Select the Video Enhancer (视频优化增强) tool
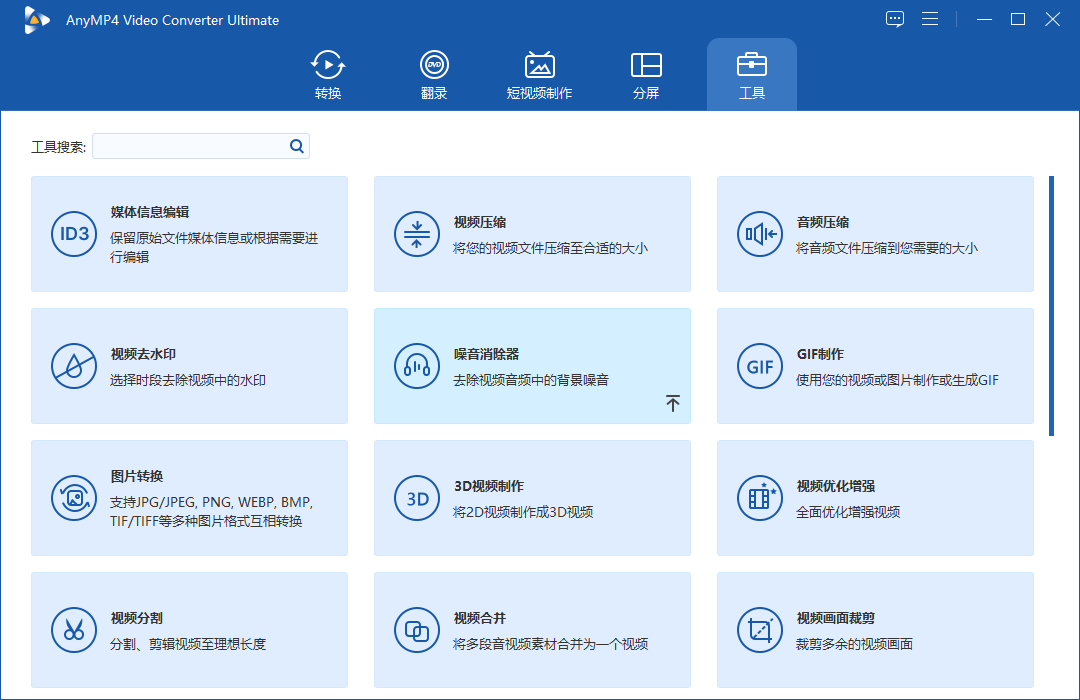1080x700 pixels. point(875,498)
